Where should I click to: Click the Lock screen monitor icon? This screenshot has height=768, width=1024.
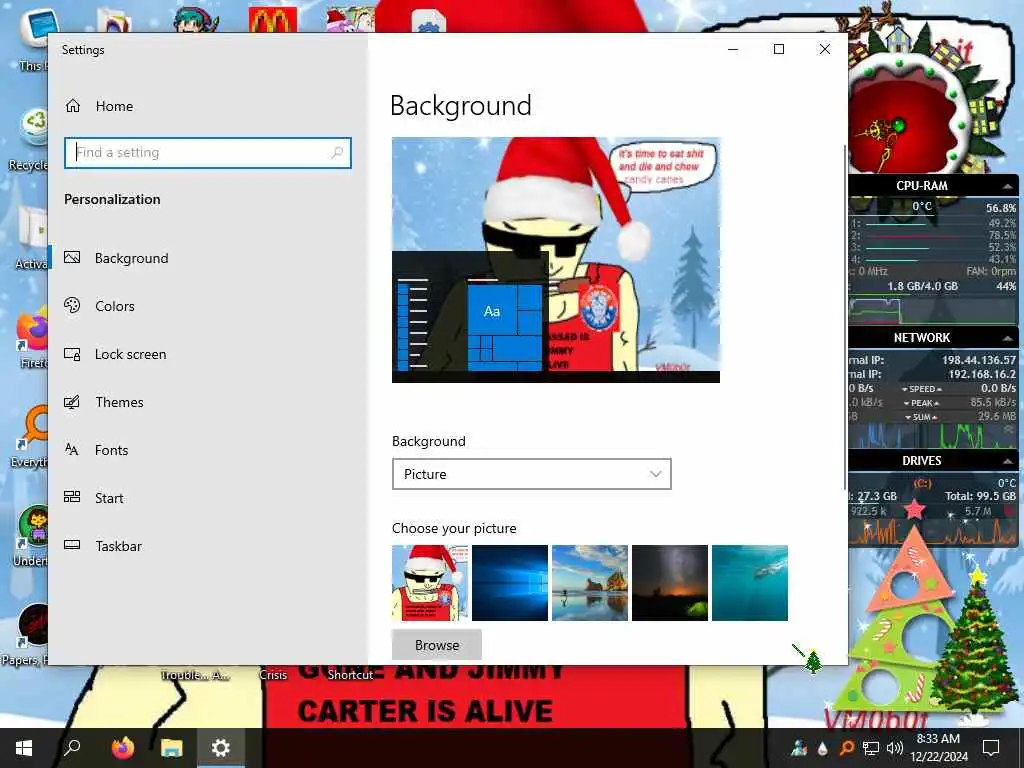coord(72,354)
